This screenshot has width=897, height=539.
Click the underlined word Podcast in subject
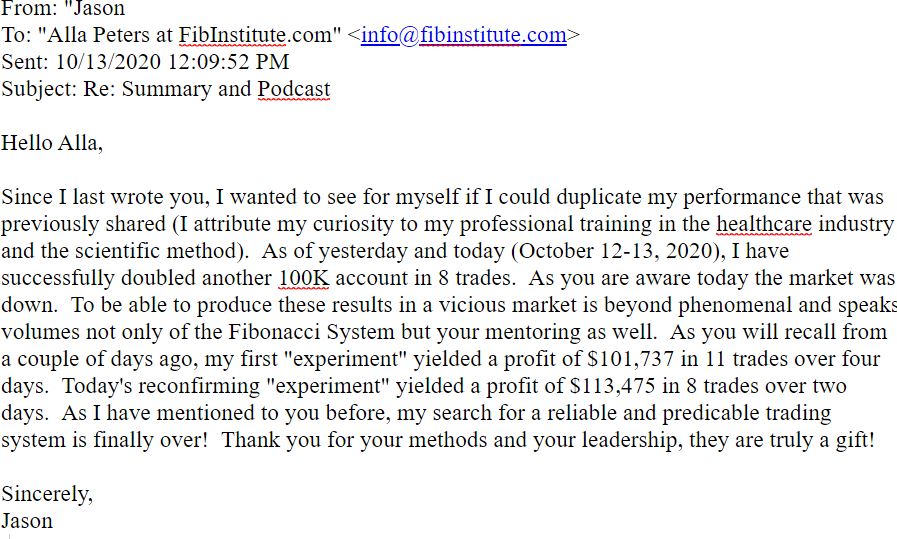tap(293, 89)
